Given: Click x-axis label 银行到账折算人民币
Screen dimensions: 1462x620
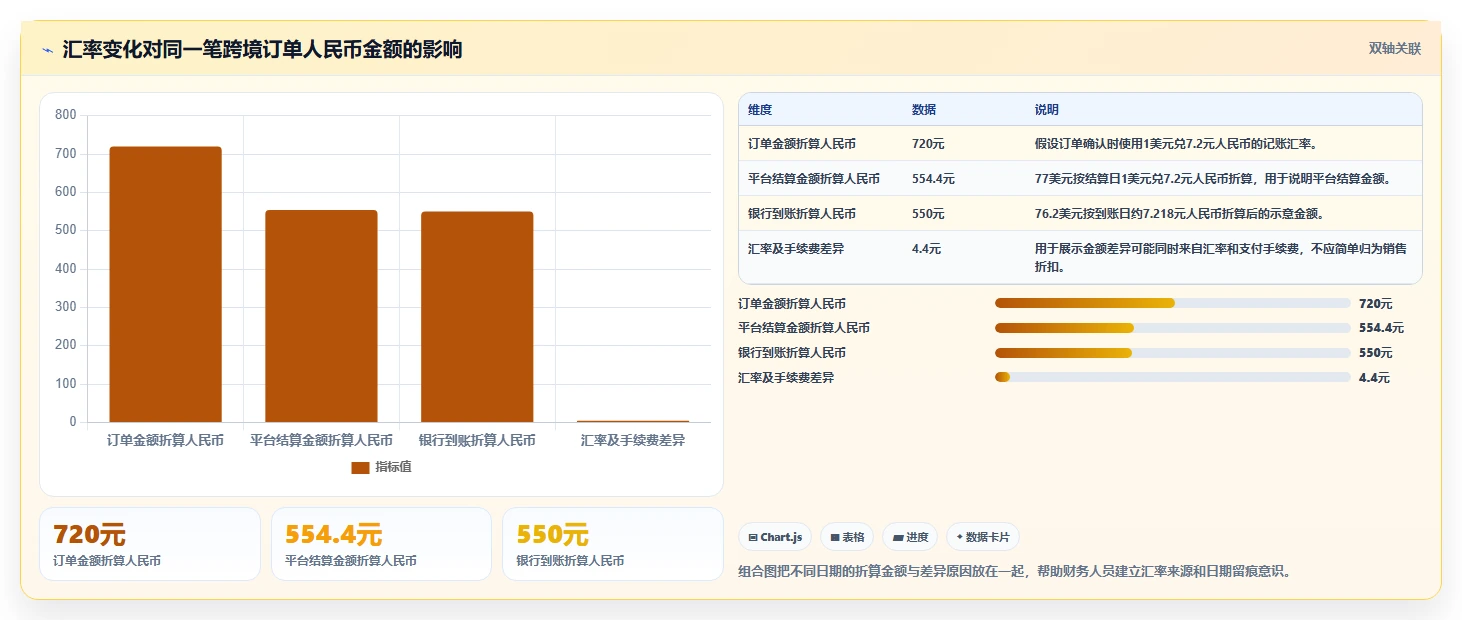Looking at the screenshot, I should coord(477,440).
